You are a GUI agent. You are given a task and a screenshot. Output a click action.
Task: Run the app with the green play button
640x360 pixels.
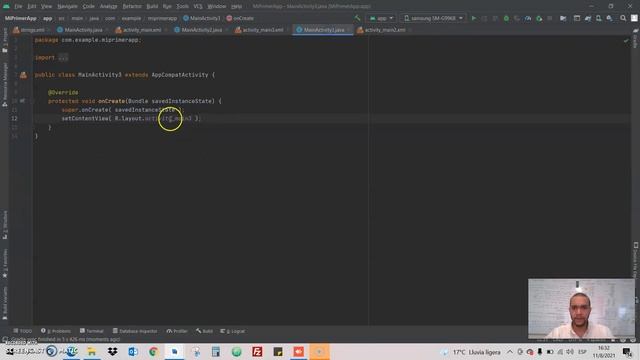coord(473,18)
